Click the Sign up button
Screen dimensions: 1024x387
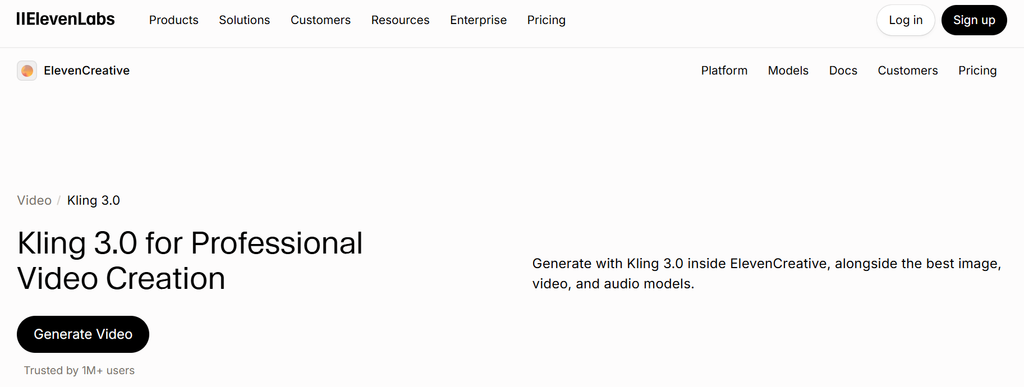[x=974, y=20]
